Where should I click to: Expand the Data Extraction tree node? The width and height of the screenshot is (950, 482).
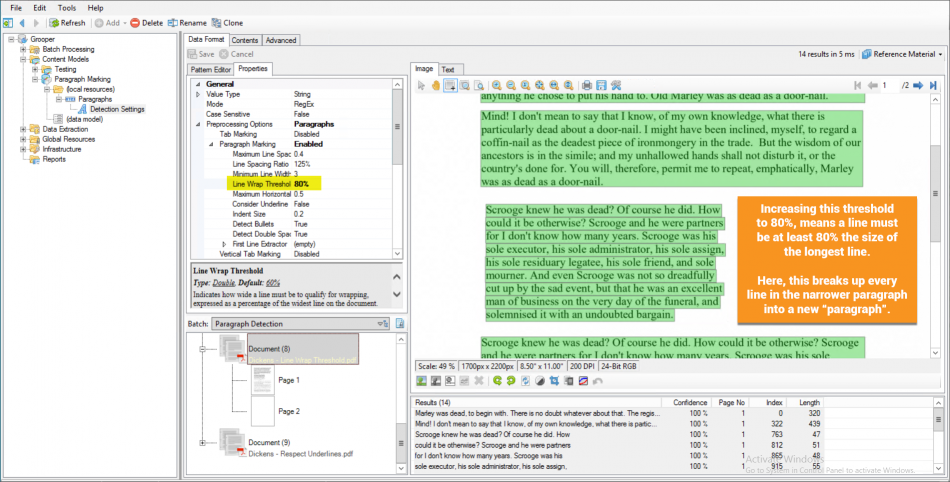tap(23, 129)
